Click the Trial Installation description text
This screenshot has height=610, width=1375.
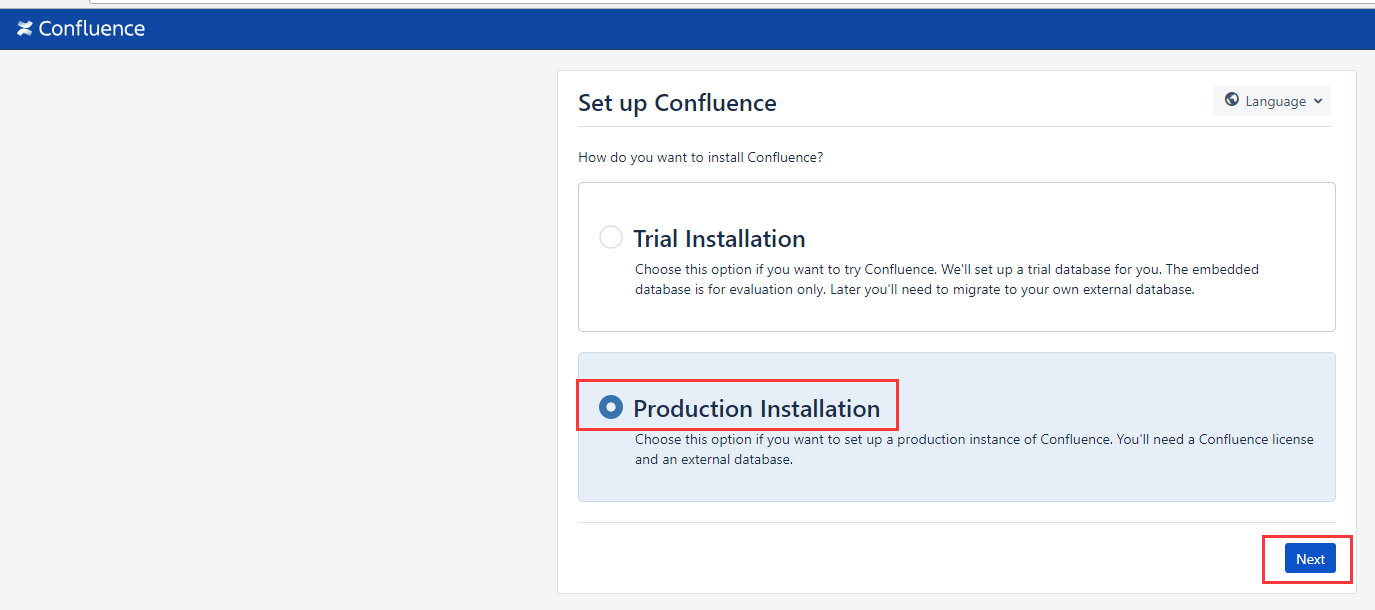coord(947,280)
